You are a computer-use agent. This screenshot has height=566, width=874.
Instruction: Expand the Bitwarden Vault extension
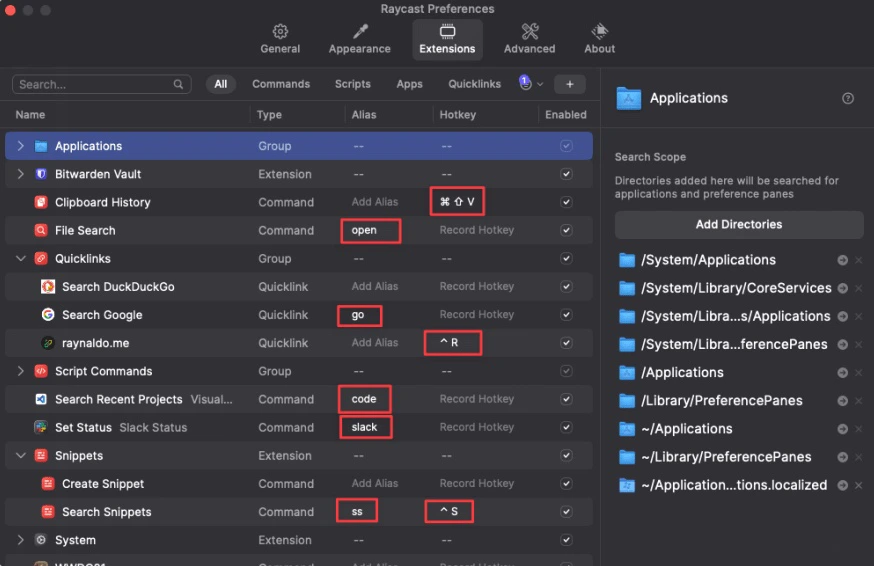(x=21, y=174)
